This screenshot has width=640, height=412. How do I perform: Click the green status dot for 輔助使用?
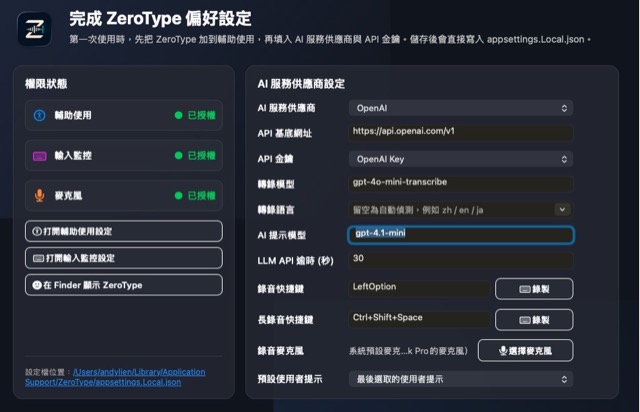(x=178, y=115)
